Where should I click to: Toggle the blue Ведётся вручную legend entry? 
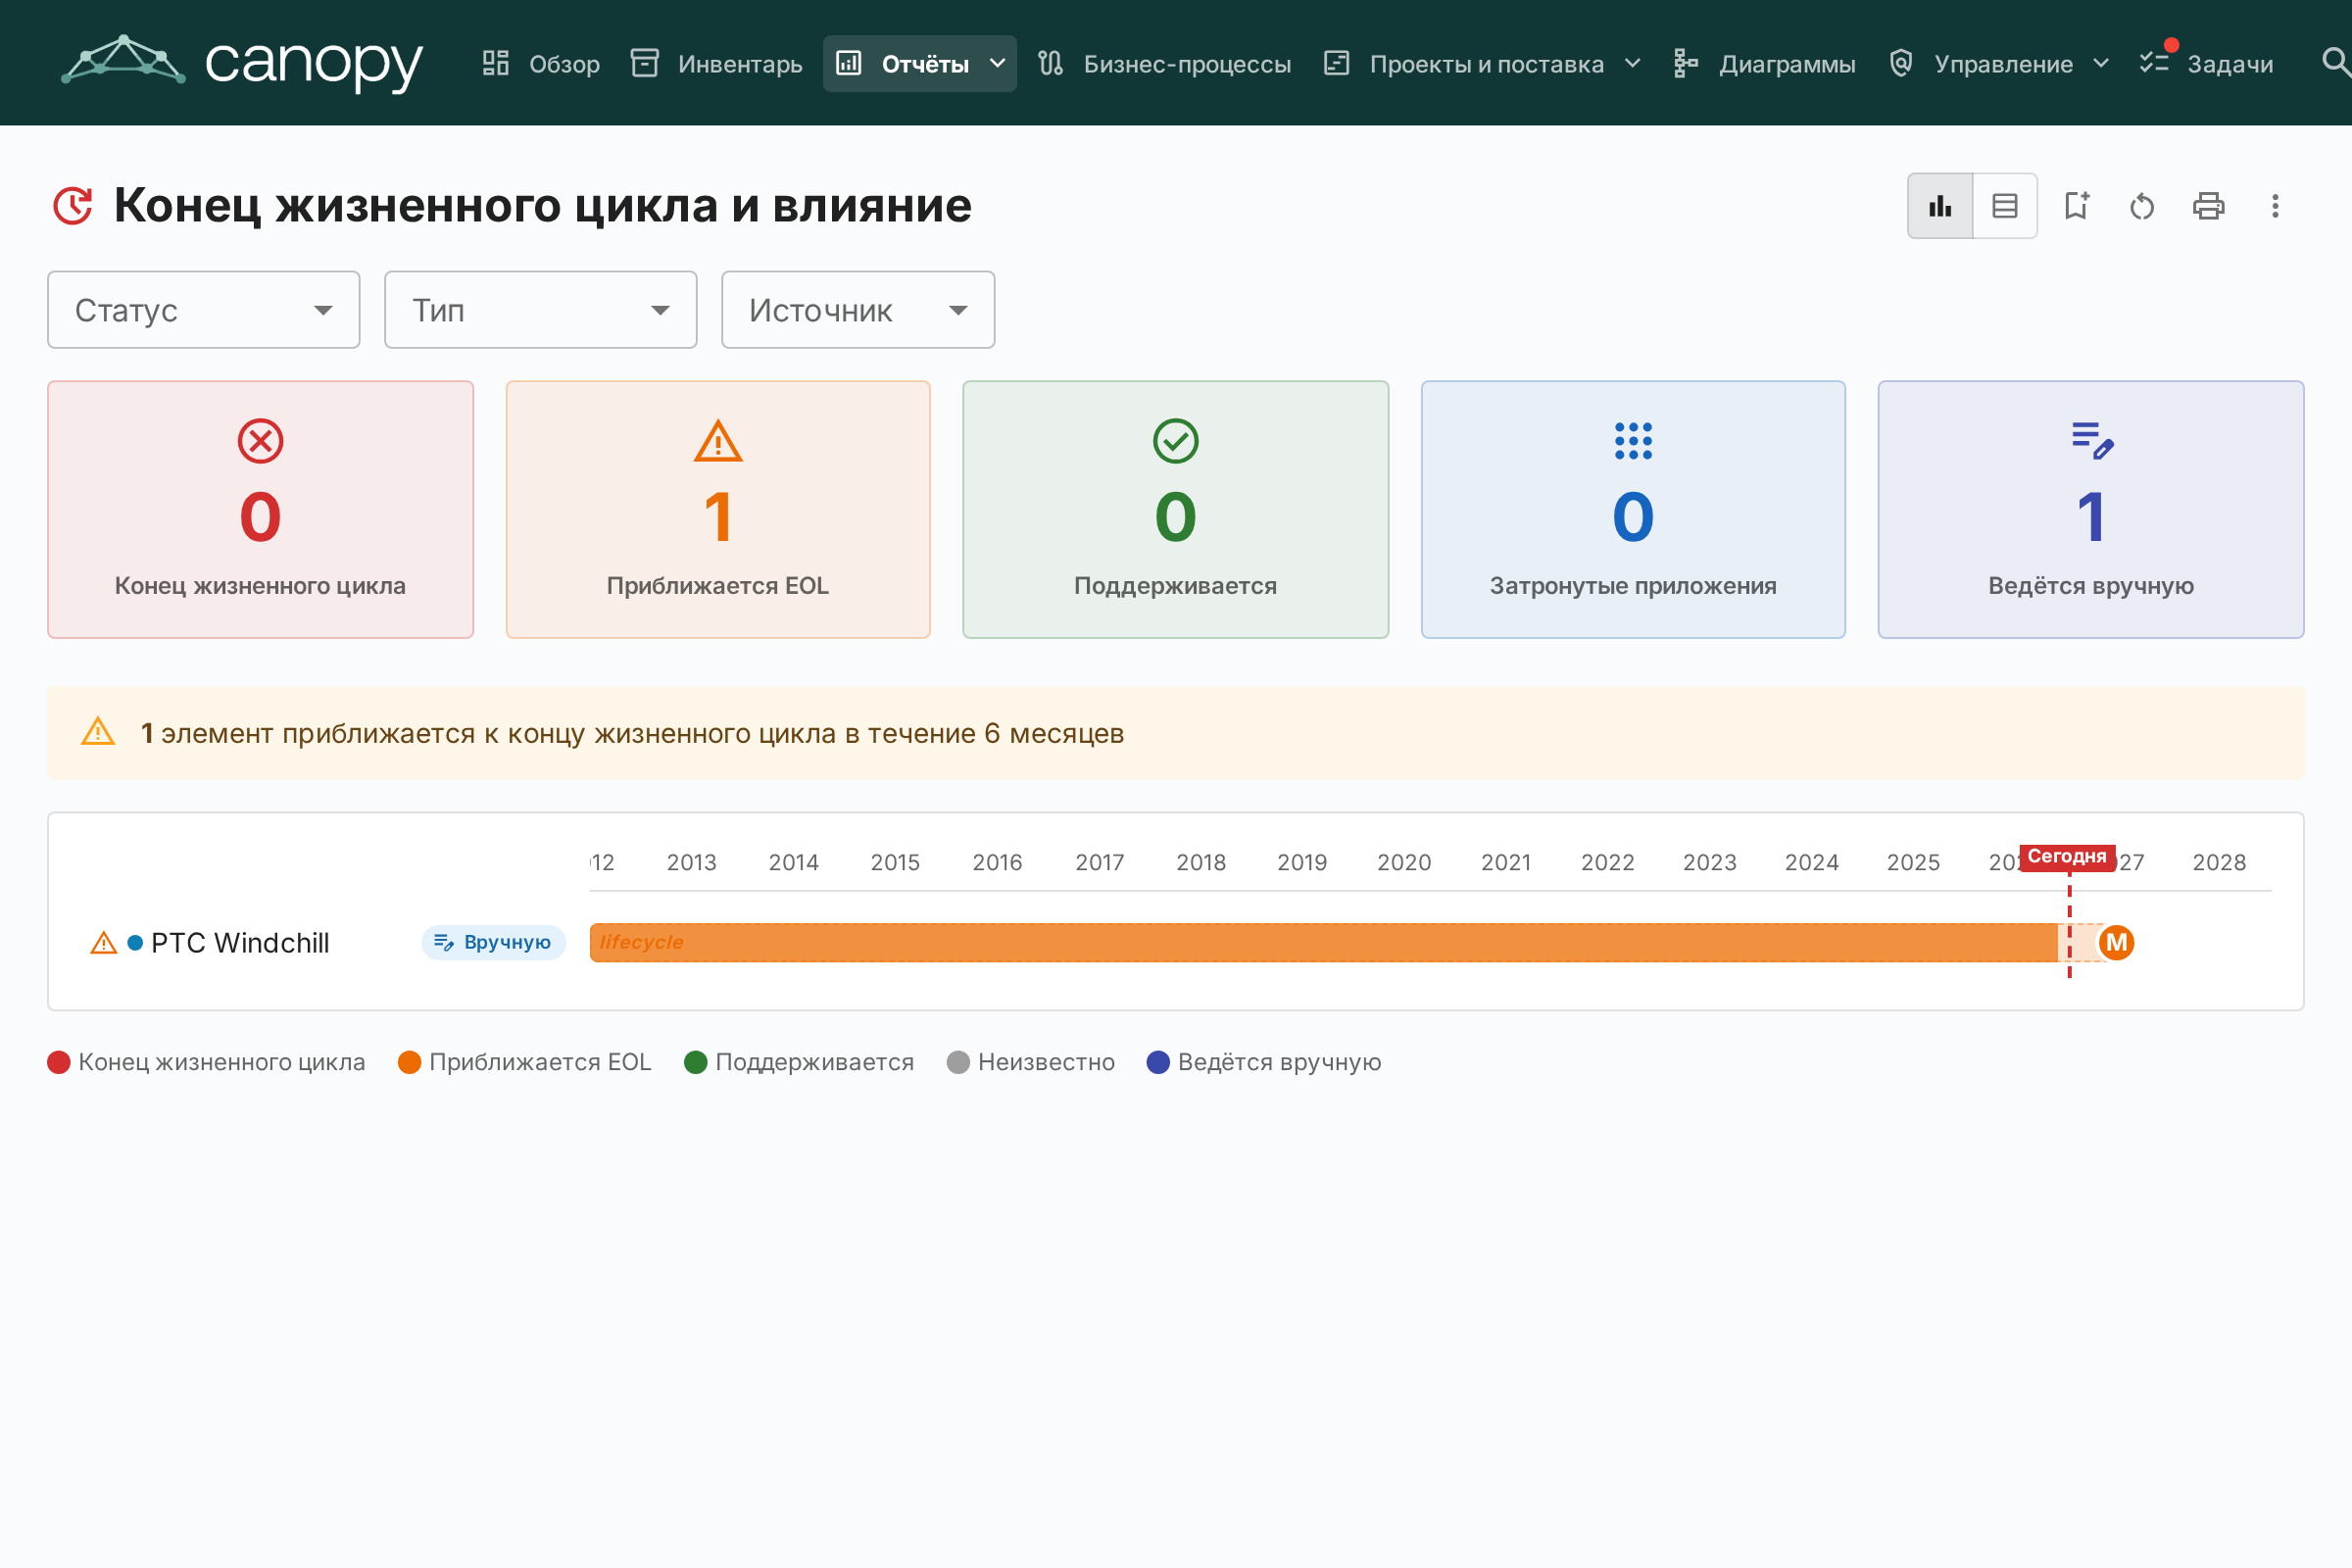pos(1264,1062)
